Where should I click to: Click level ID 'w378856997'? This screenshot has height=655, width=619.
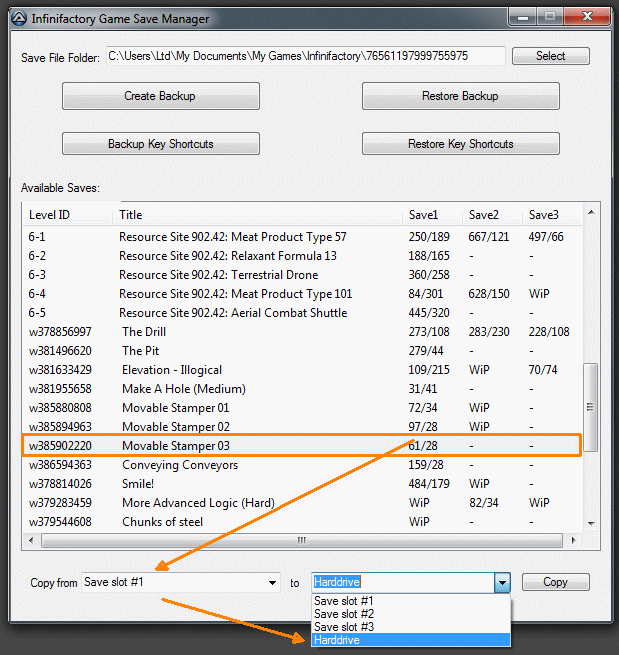[x=60, y=332]
